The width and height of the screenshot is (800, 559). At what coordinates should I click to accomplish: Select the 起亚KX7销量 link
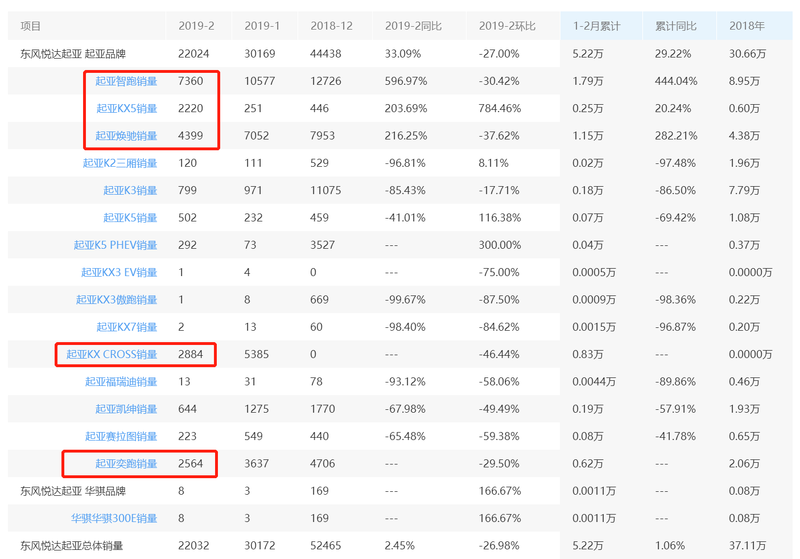click(126, 327)
